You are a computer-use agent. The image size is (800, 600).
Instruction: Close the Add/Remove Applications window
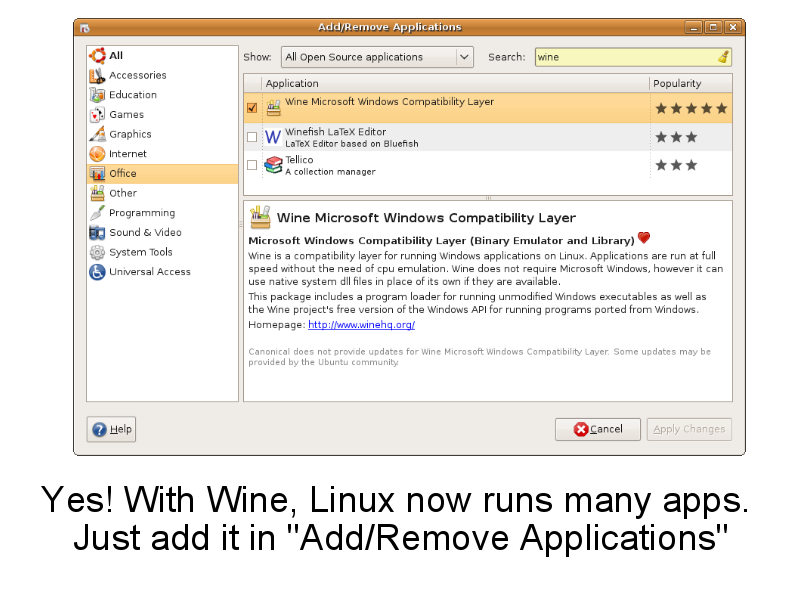(x=733, y=28)
